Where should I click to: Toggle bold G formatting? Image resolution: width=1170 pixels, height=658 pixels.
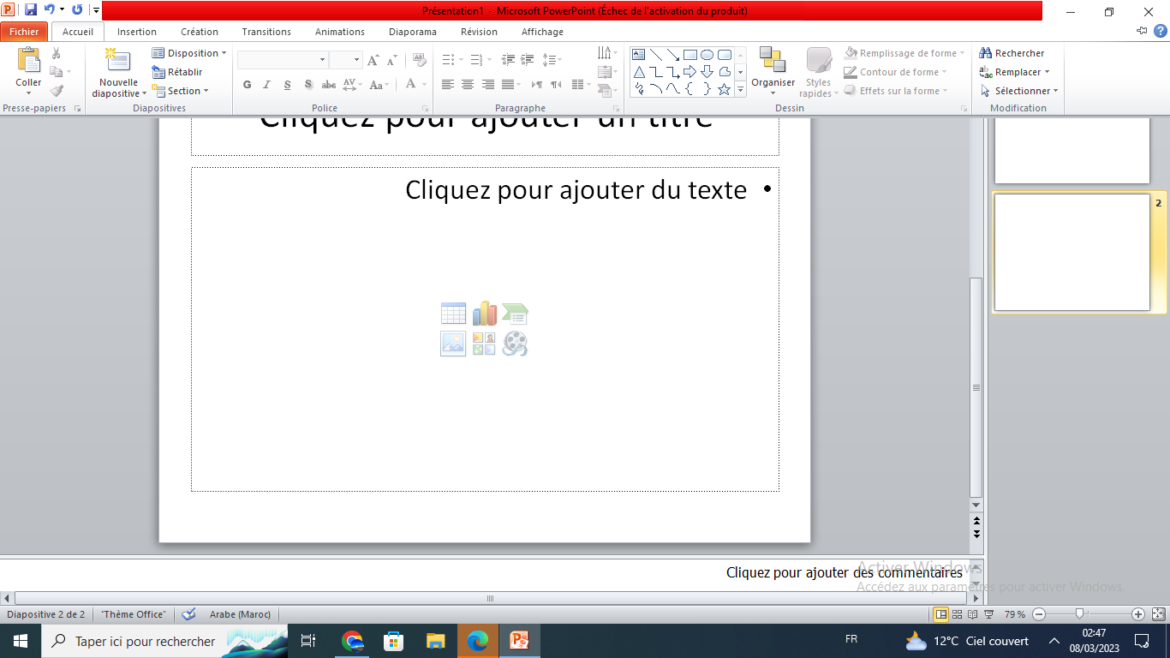click(247, 85)
